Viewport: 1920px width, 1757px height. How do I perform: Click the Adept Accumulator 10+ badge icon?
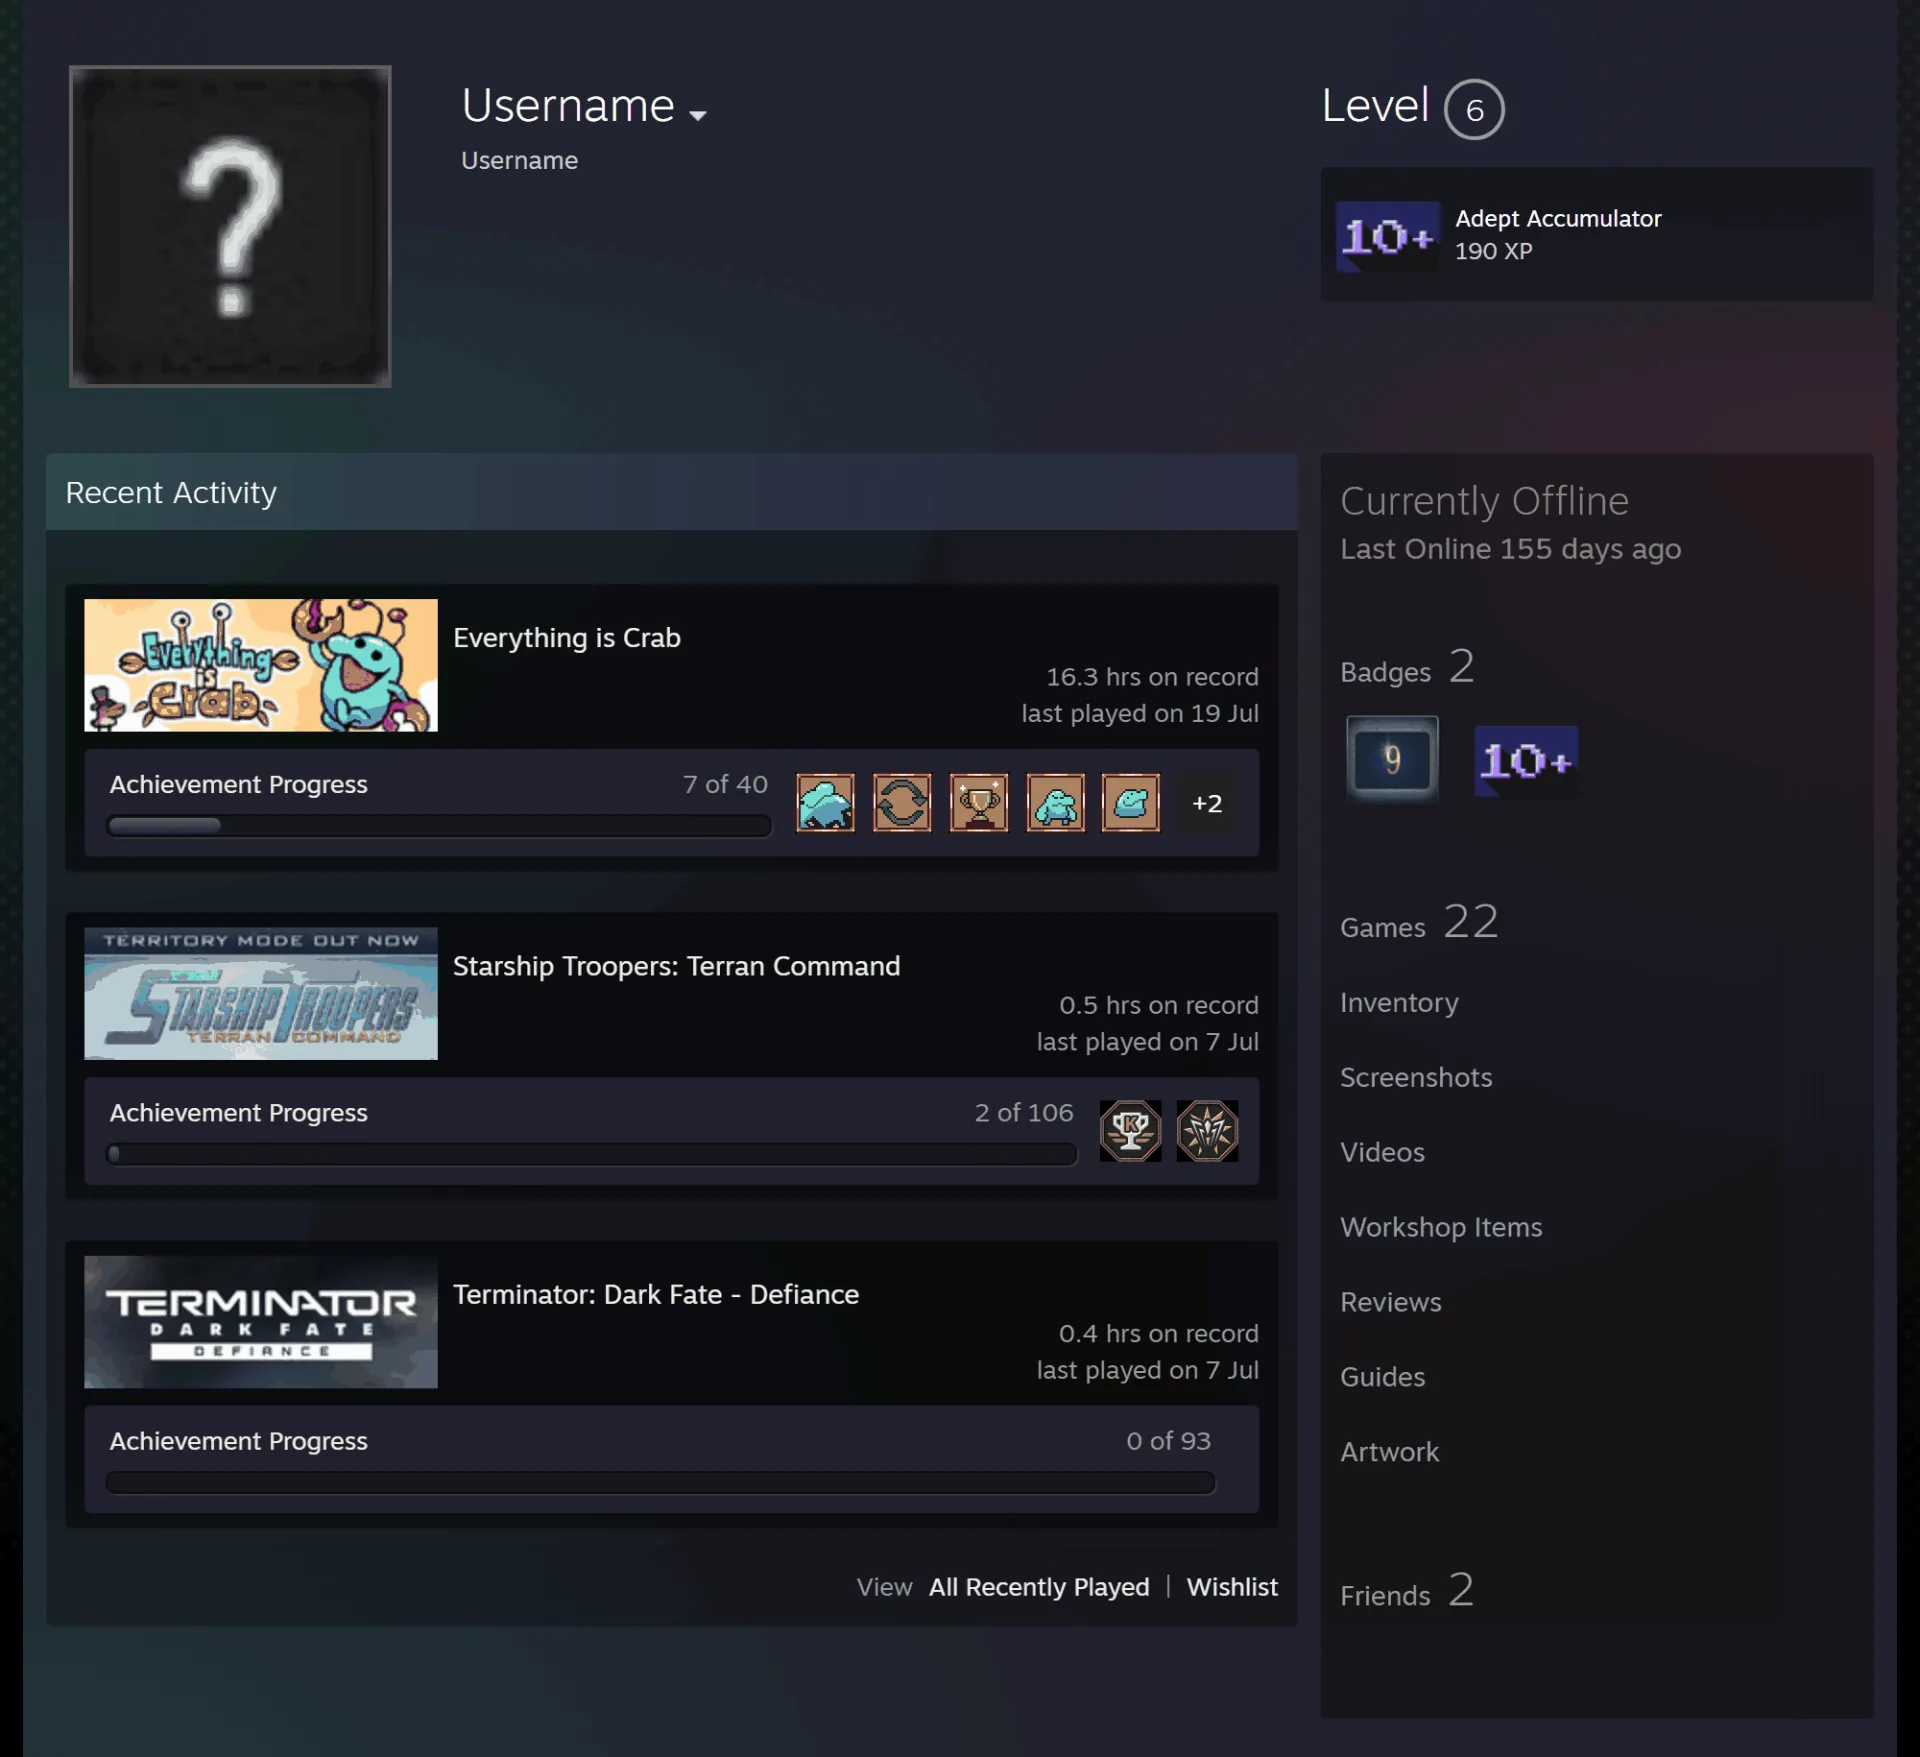1388,236
